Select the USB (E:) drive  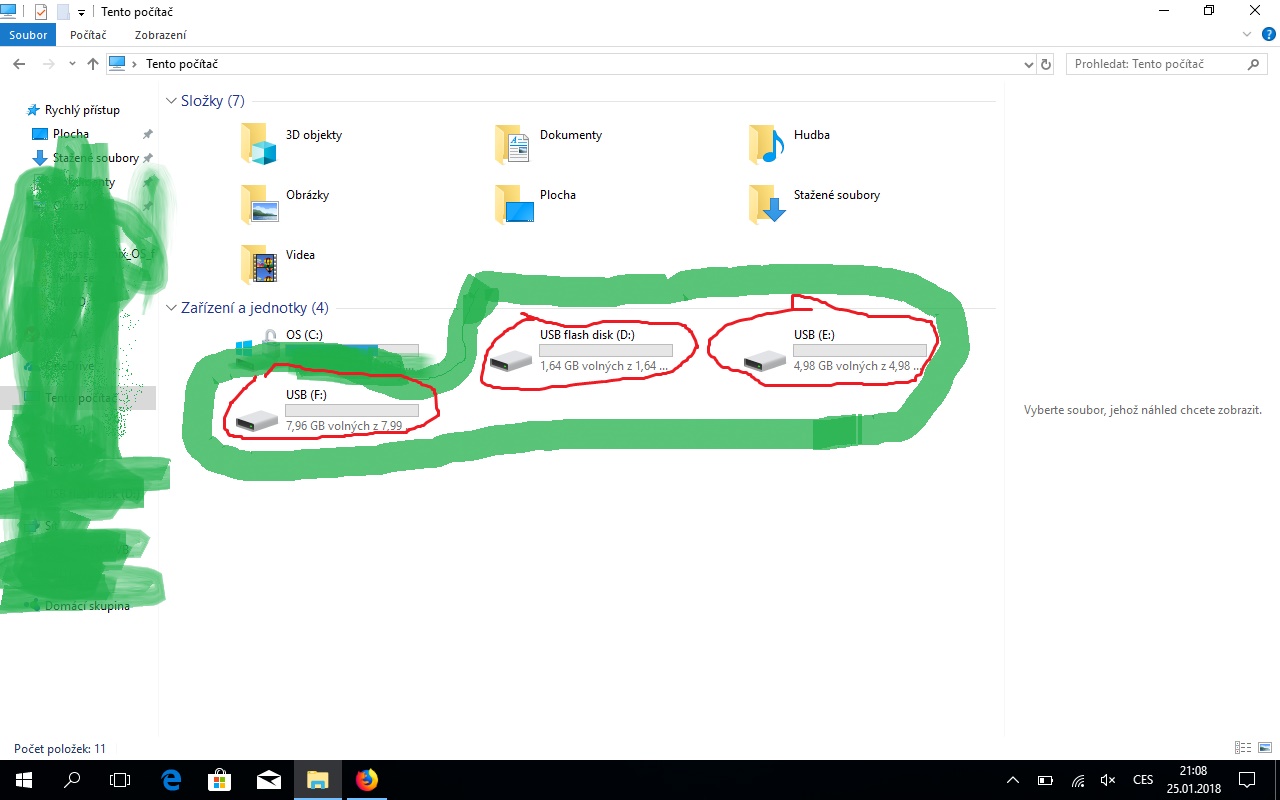pyautogui.click(x=835, y=352)
